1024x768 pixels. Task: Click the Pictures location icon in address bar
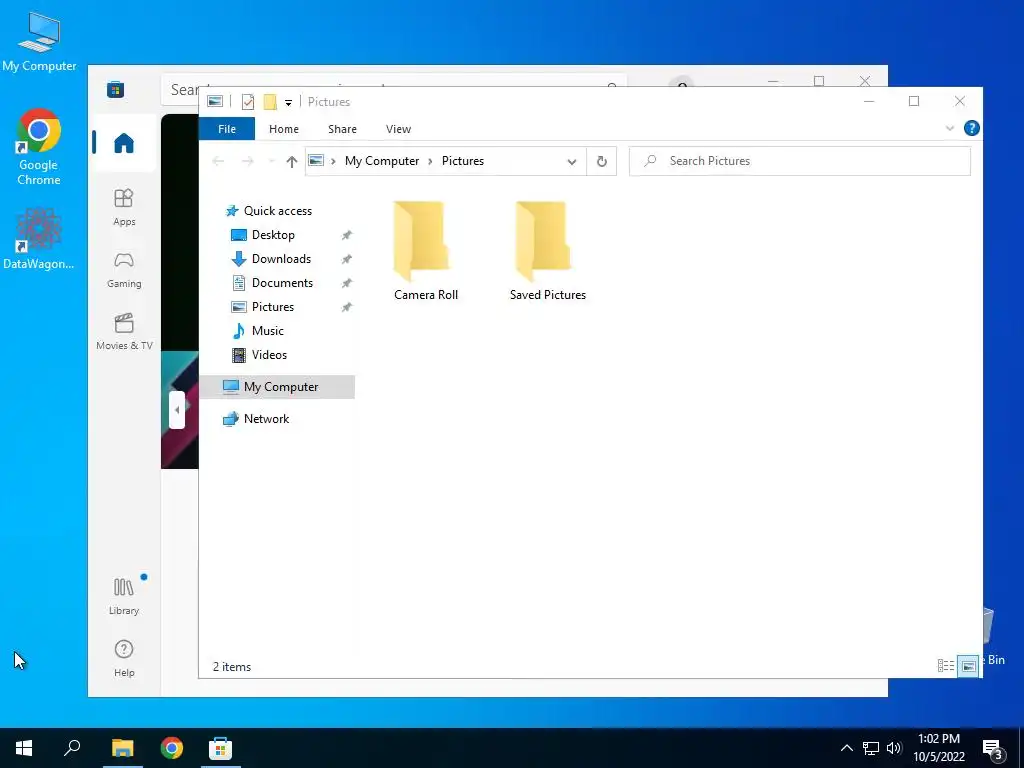point(316,161)
